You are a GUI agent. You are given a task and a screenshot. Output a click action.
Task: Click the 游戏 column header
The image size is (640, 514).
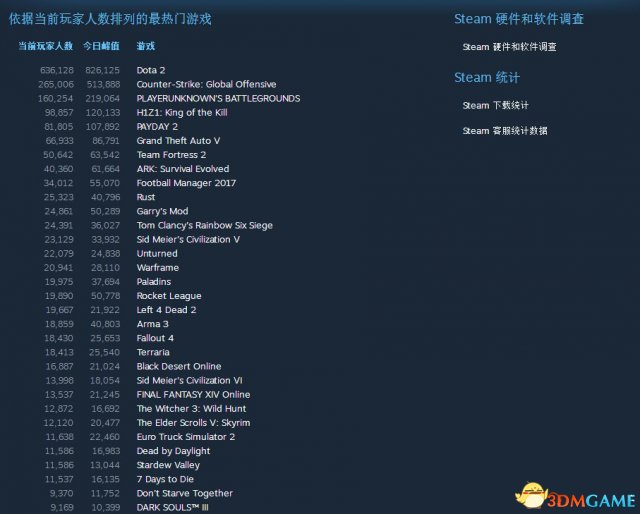click(x=145, y=46)
